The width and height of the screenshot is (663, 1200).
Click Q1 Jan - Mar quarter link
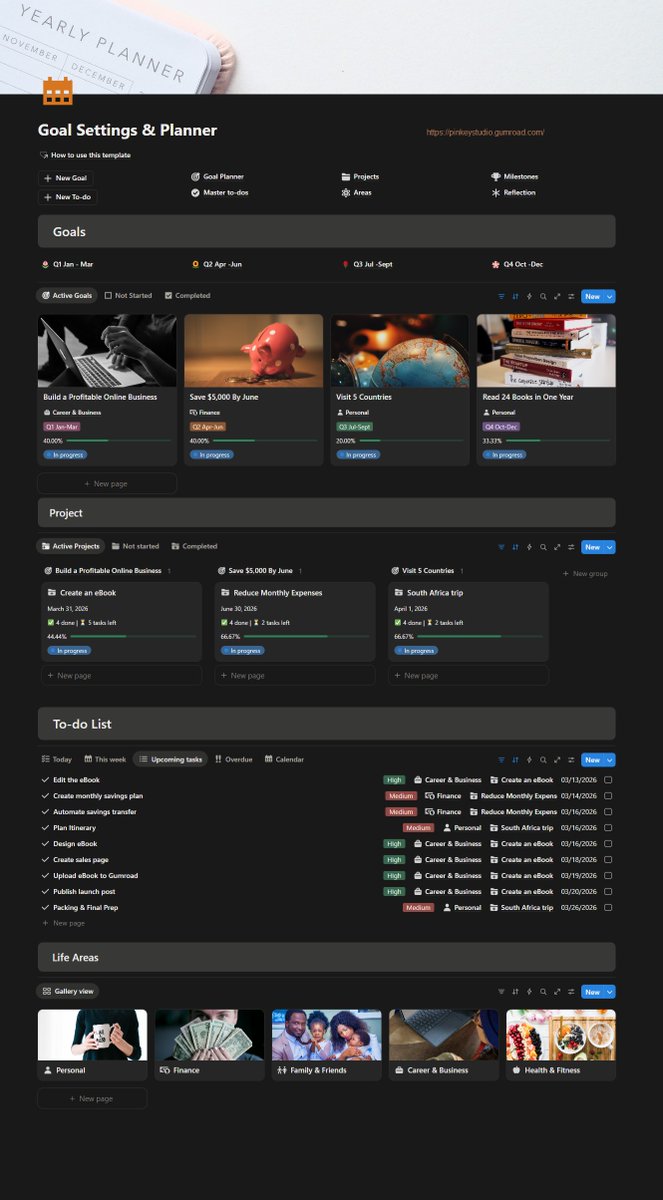tap(67, 265)
